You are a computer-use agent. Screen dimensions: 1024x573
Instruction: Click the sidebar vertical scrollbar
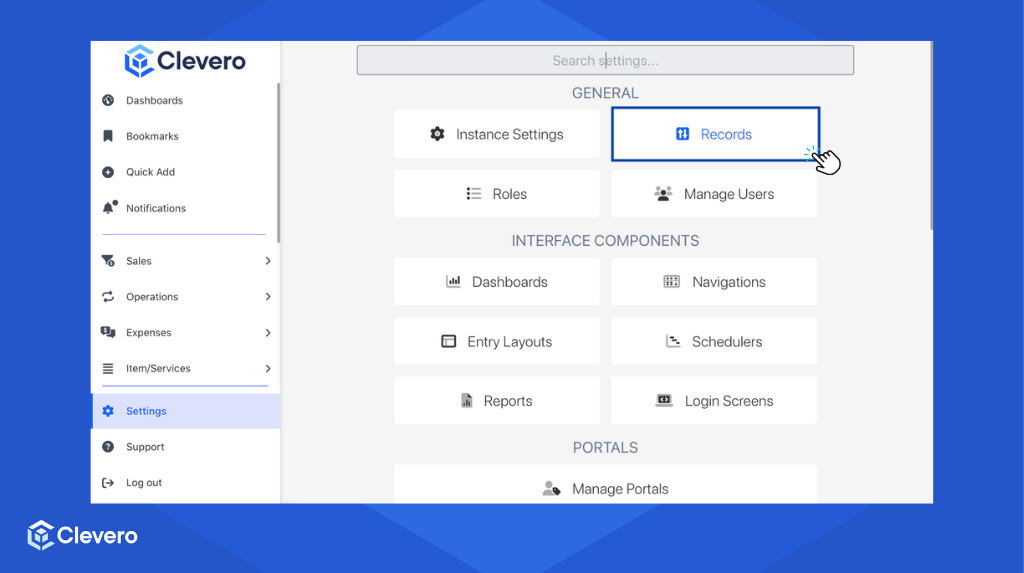coord(278,163)
